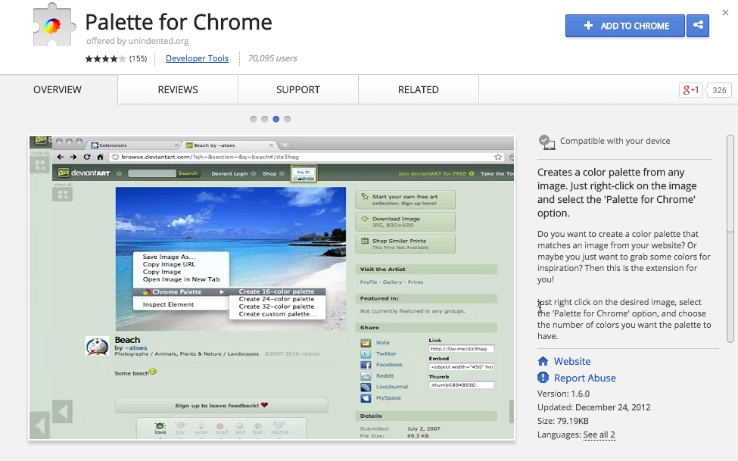Click the artist avatar beside Beach title
This screenshot has height=461, width=738.
[x=97, y=346]
